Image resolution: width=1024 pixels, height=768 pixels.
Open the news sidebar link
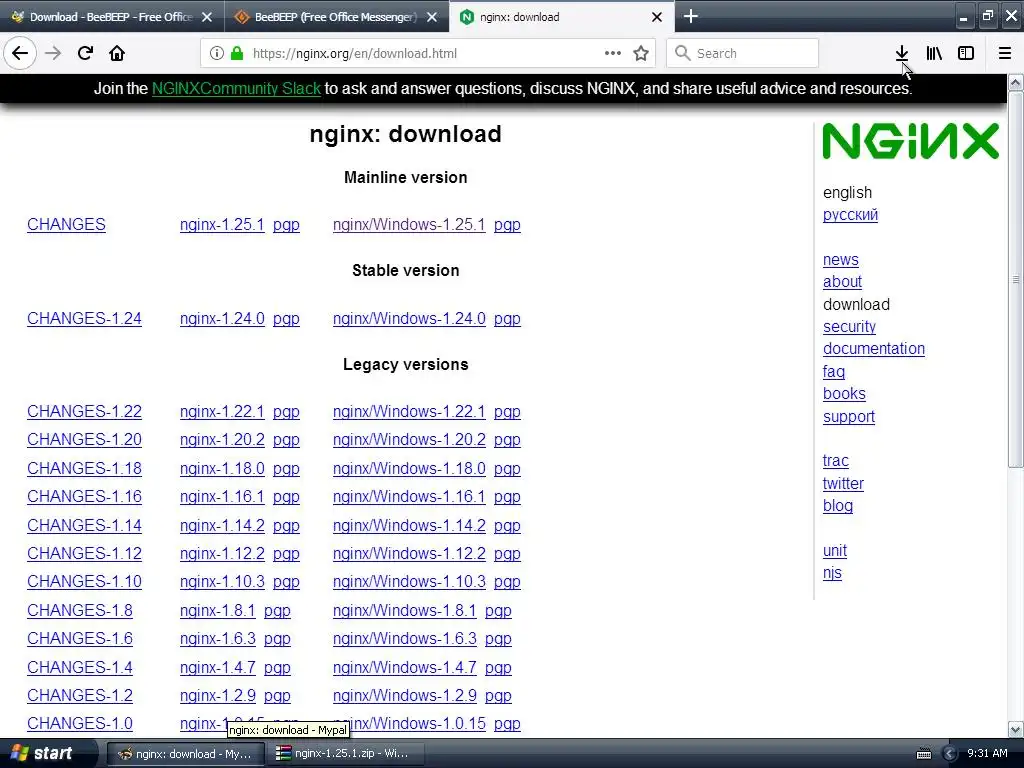point(840,259)
